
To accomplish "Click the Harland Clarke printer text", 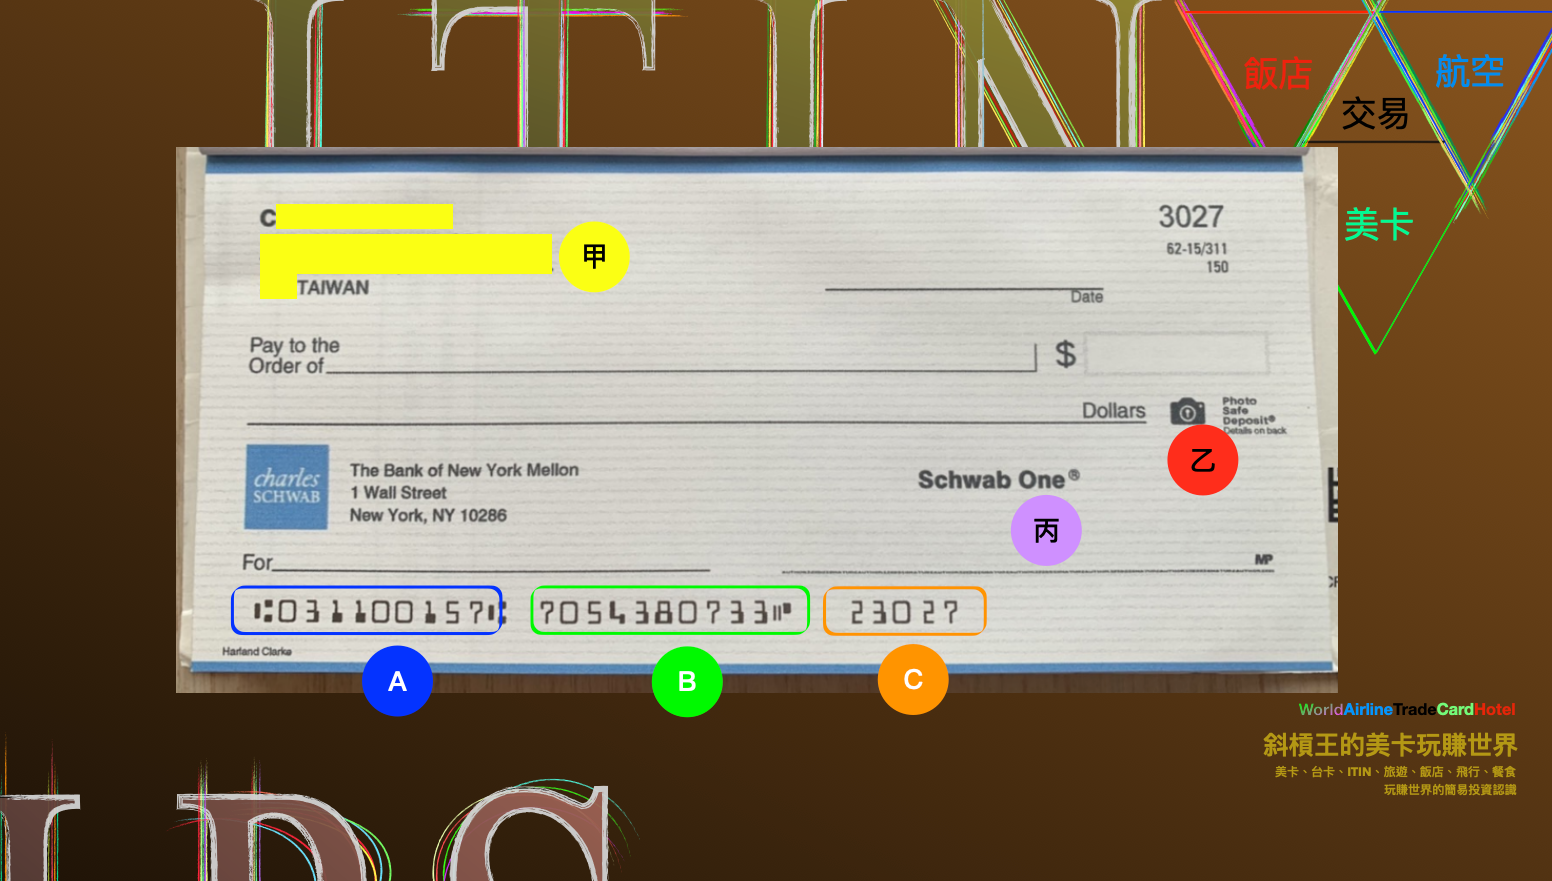I will 257,651.
